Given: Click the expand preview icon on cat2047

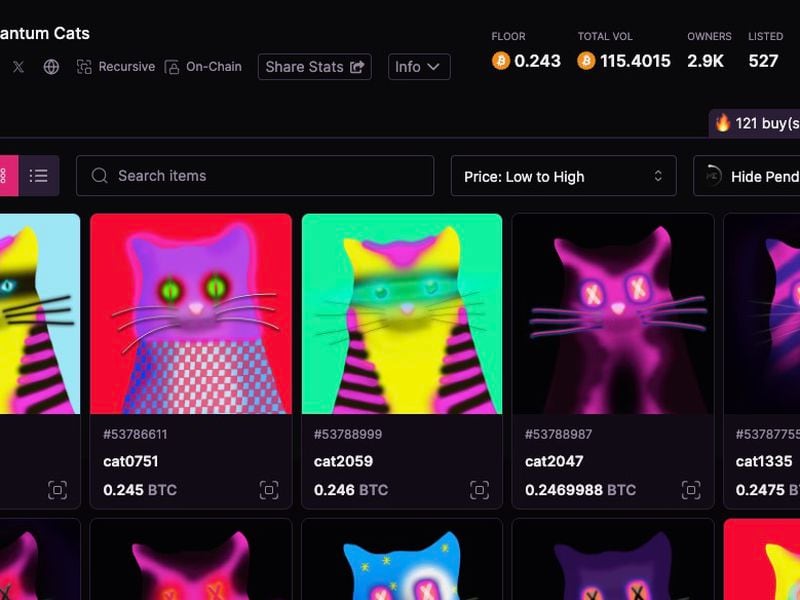Looking at the screenshot, I should [x=690, y=490].
